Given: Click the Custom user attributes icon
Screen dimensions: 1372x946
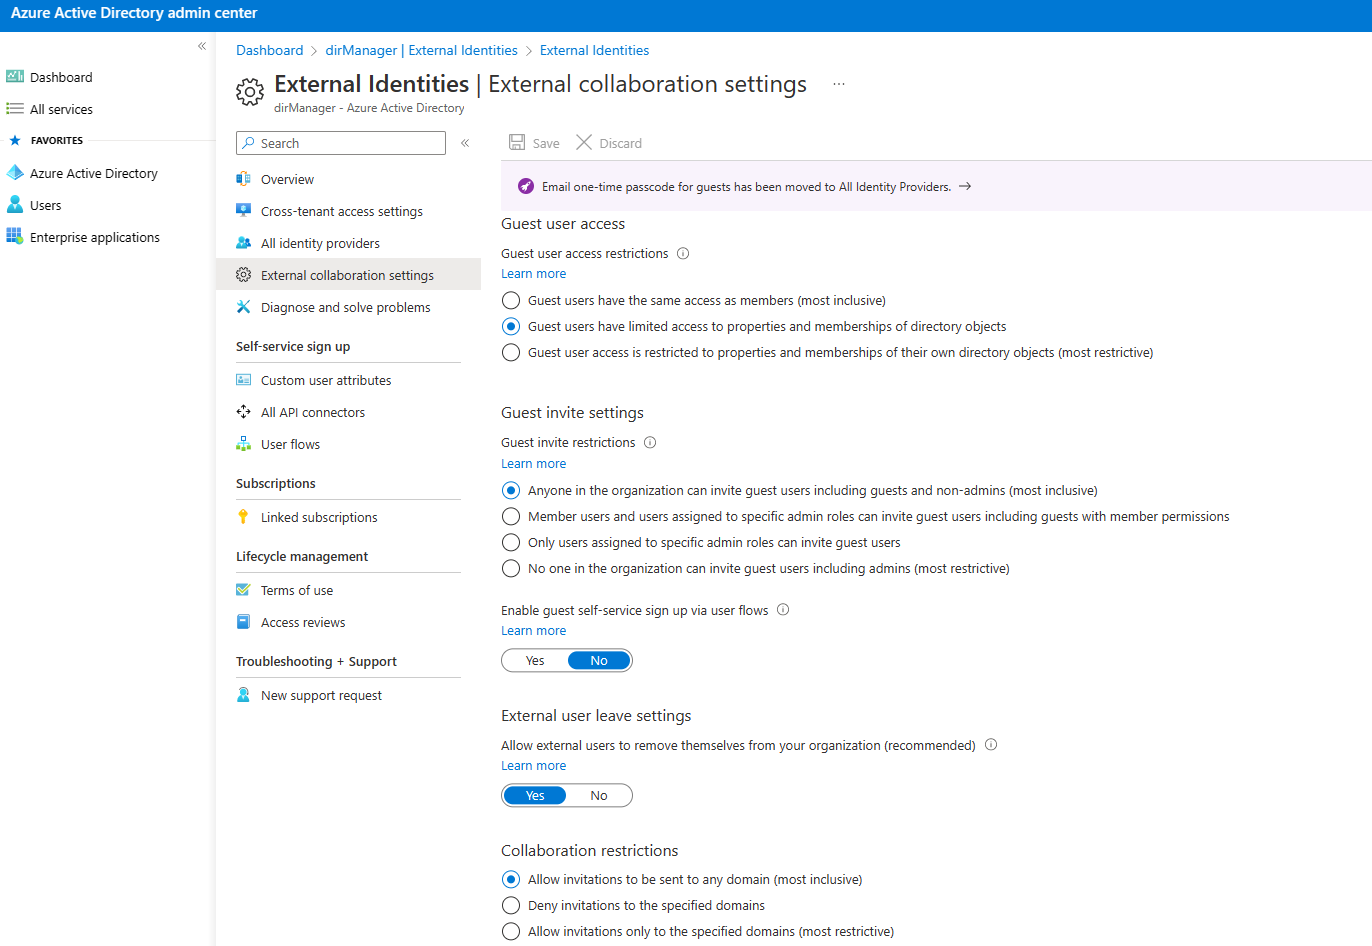Looking at the screenshot, I should point(244,380).
